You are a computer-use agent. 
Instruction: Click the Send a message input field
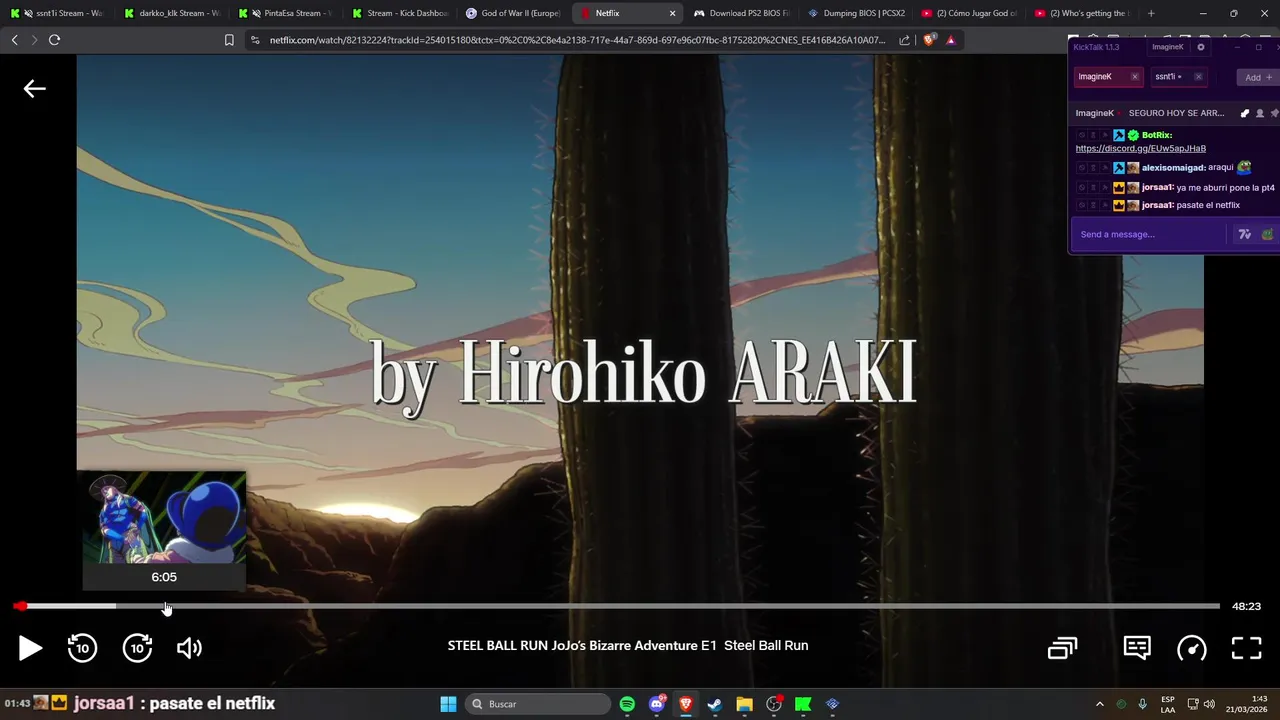pos(1150,234)
